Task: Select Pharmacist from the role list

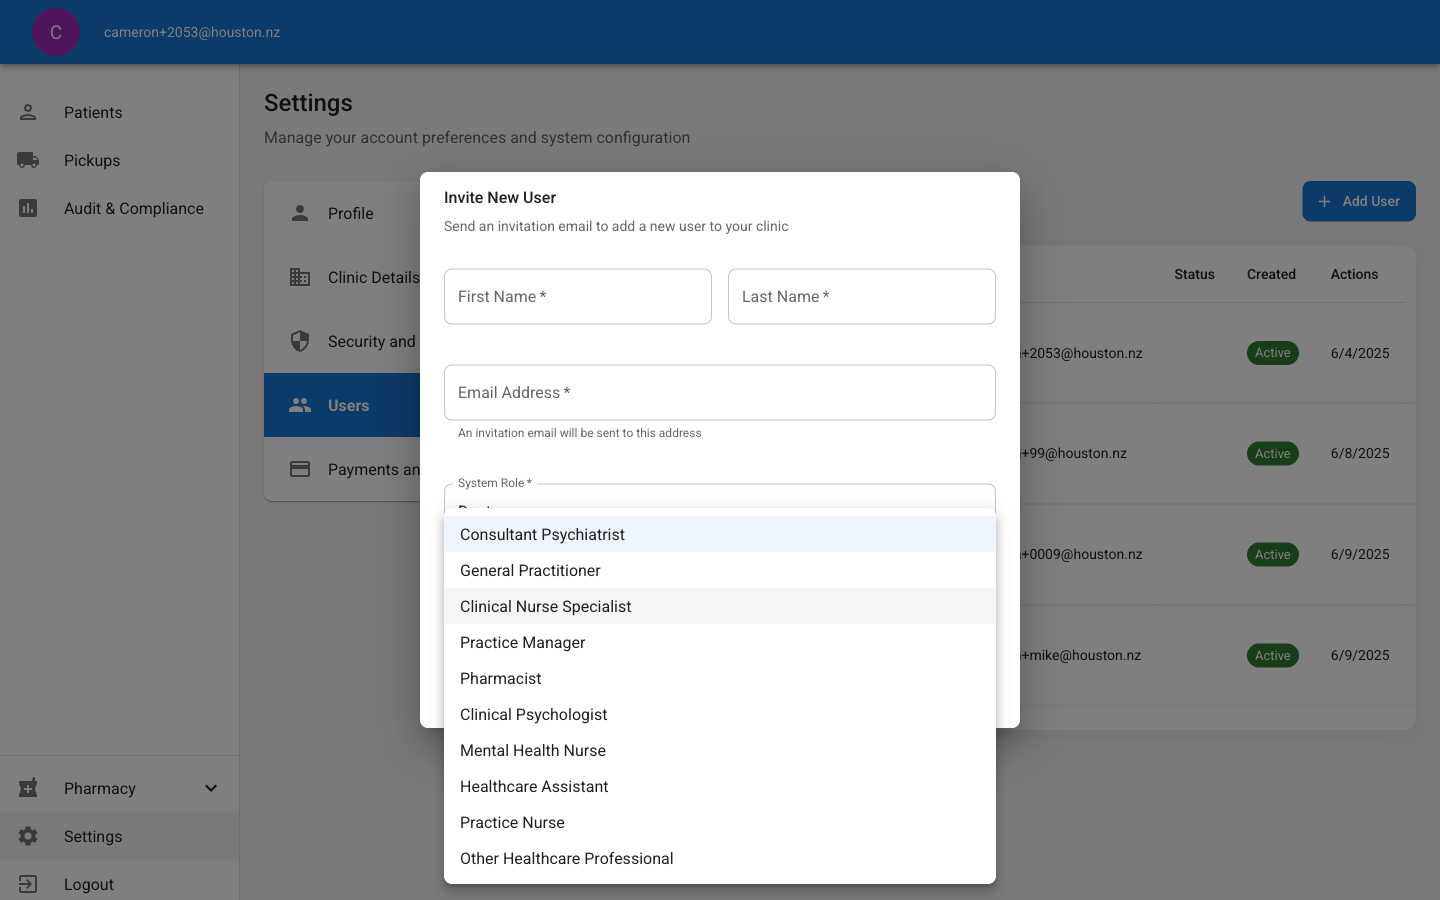Action: pyautogui.click(x=720, y=678)
